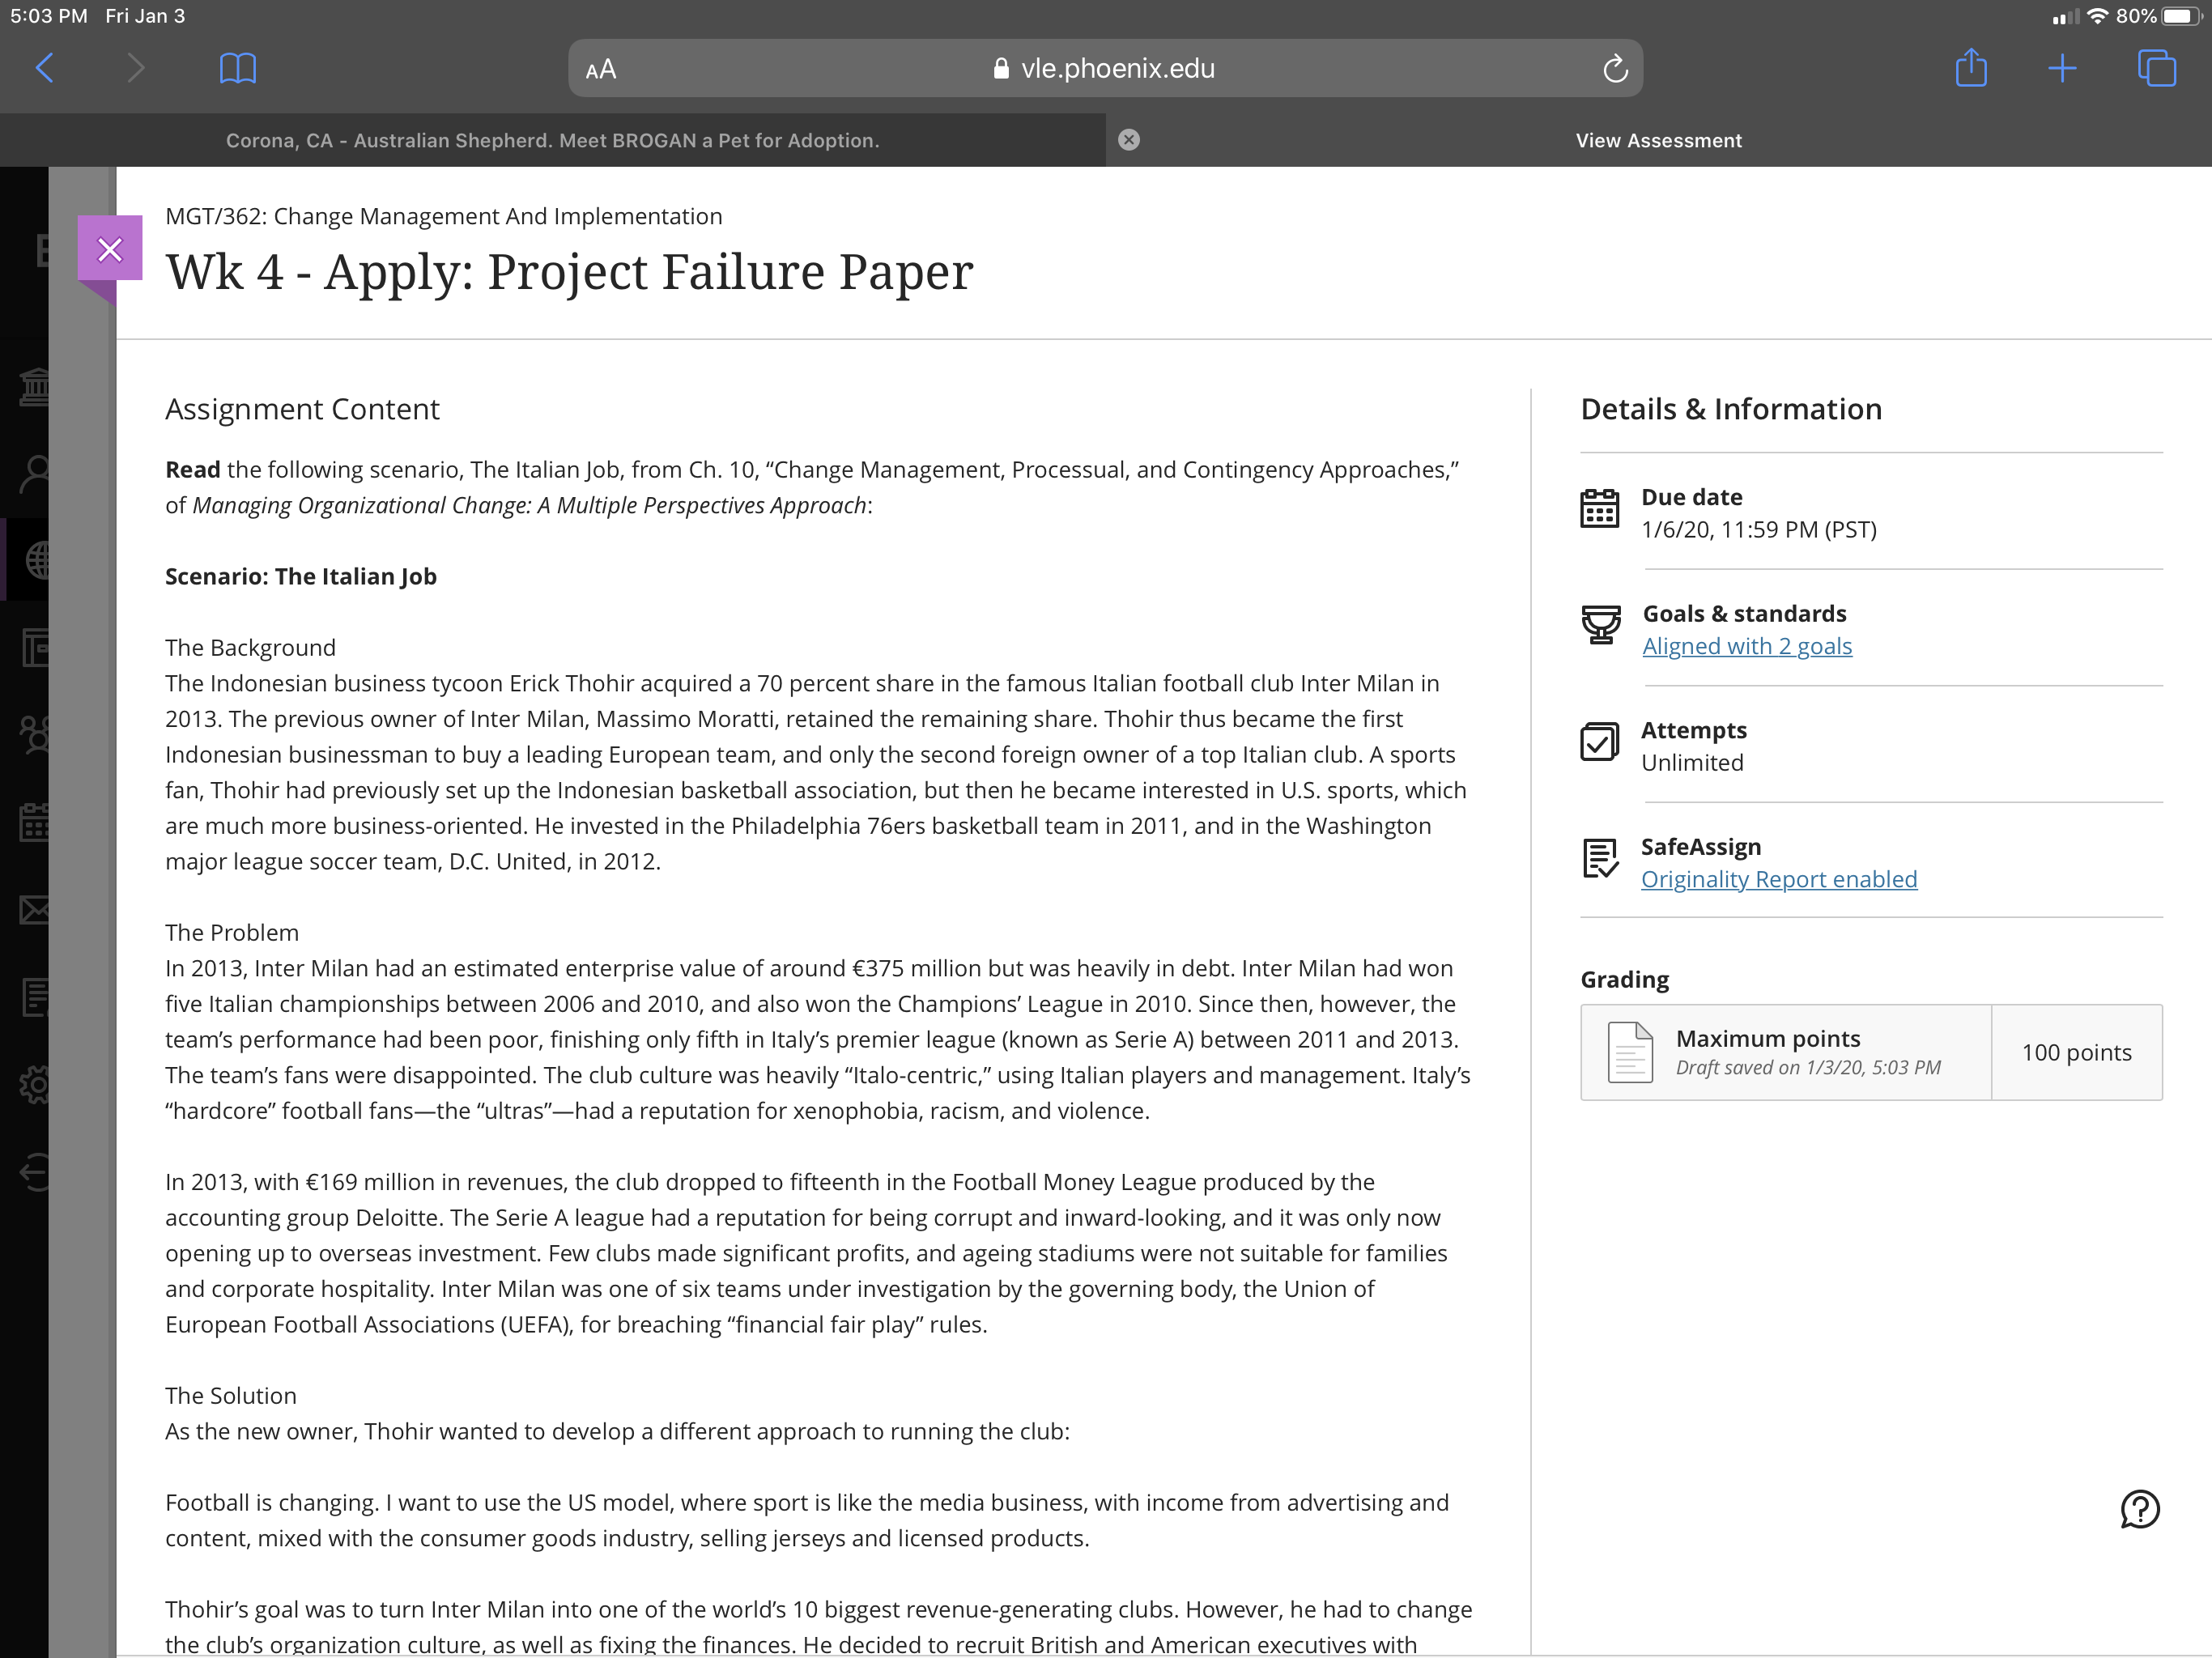Tap the due date calendar icon
The width and height of the screenshot is (2212, 1658).
point(1600,508)
